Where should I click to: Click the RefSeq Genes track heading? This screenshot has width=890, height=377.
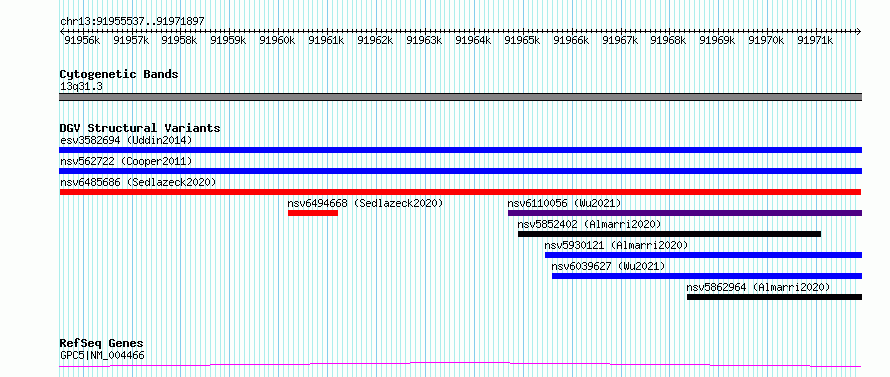click(101, 344)
